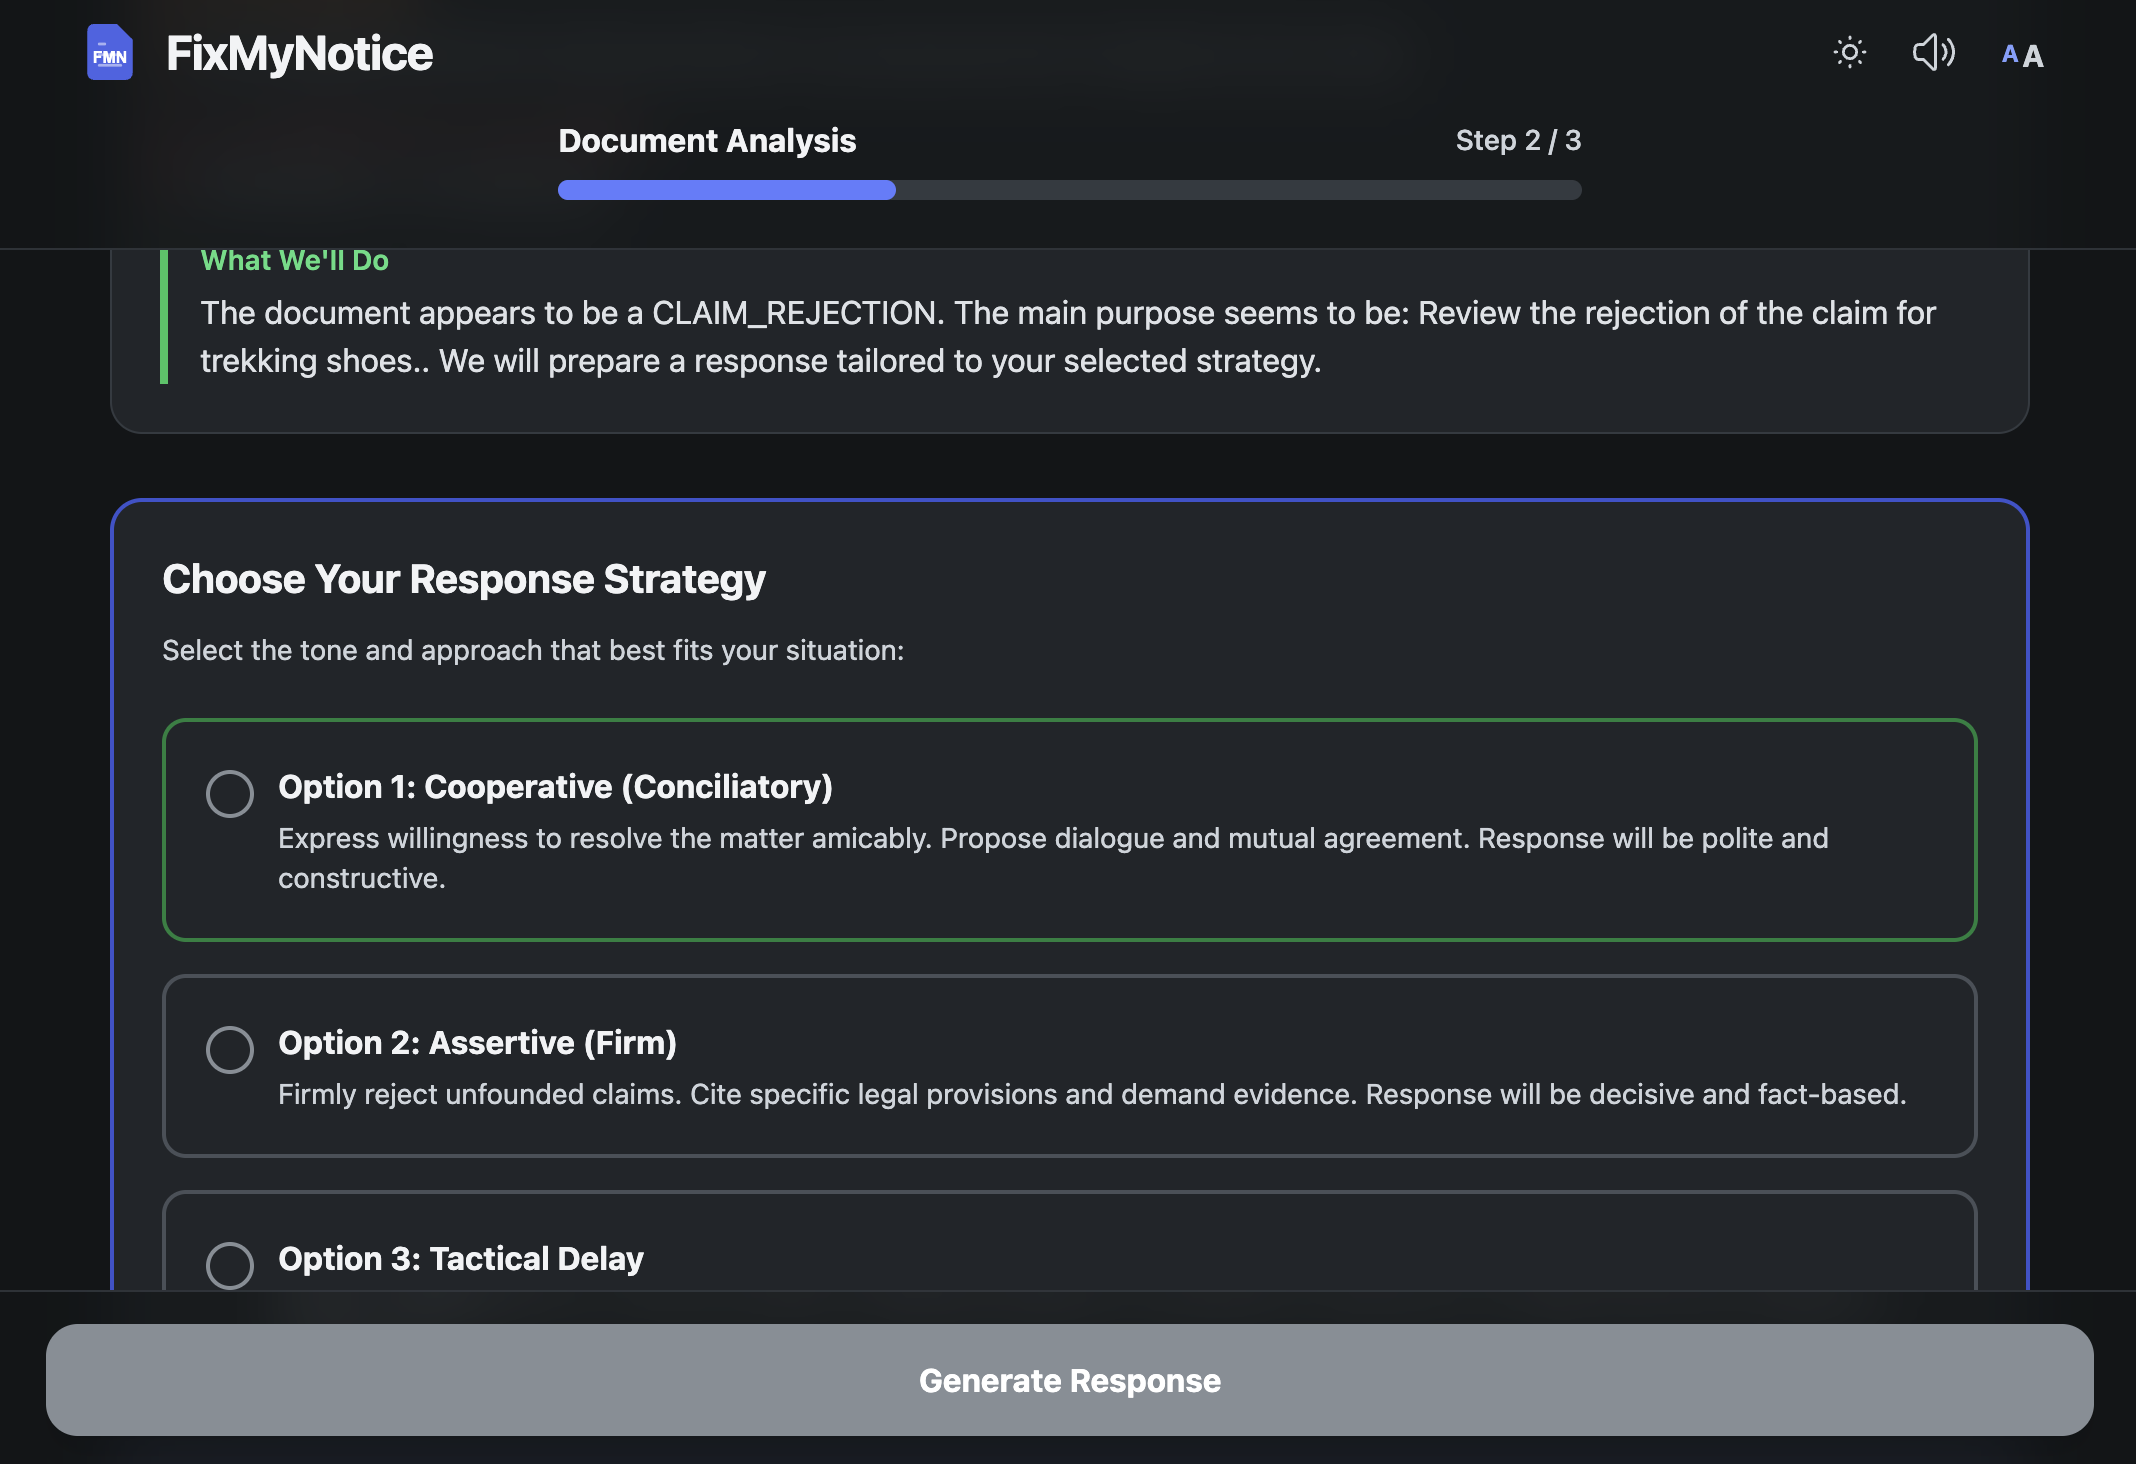The height and width of the screenshot is (1464, 2136).
Task: Click the Assertive option description text
Action: (1091, 1094)
